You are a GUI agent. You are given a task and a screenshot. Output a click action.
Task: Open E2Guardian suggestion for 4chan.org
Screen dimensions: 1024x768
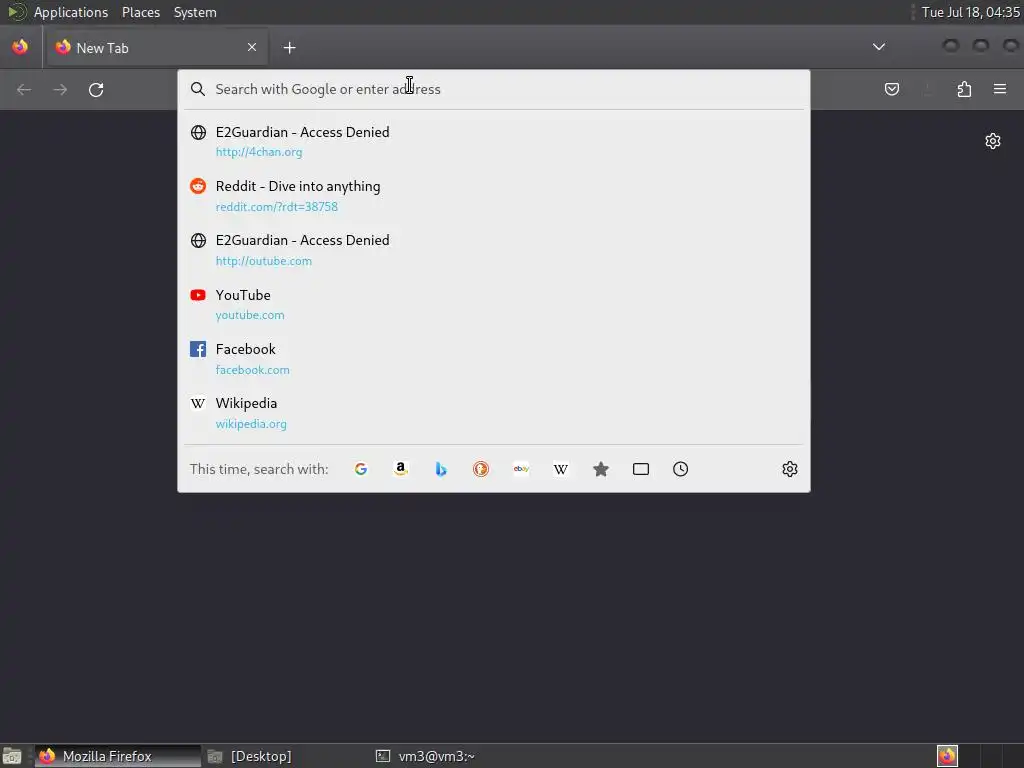[x=494, y=141]
